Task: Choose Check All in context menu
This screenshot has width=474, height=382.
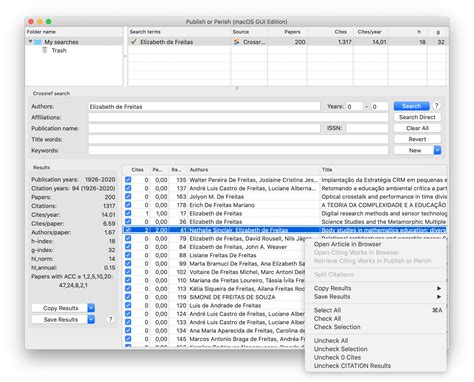Action: [327, 318]
